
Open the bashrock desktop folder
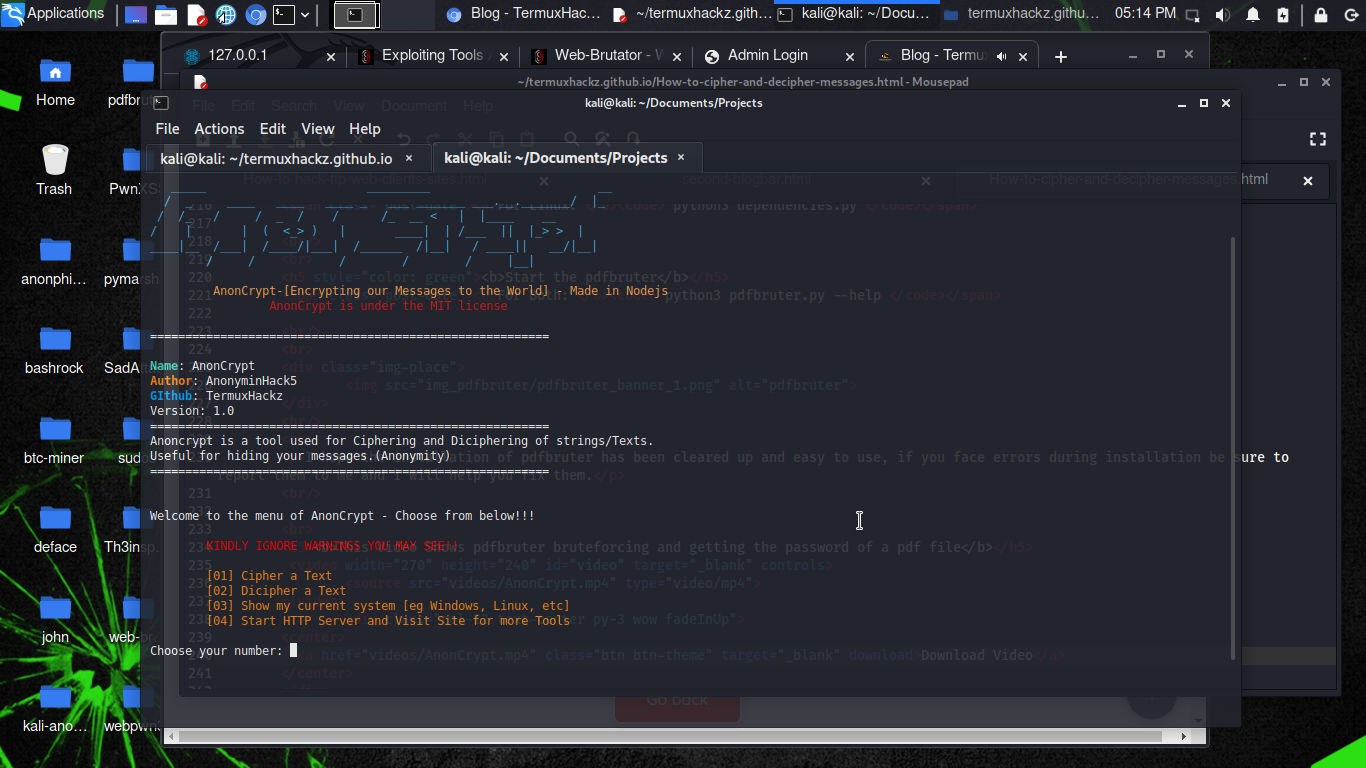coord(54,350)
